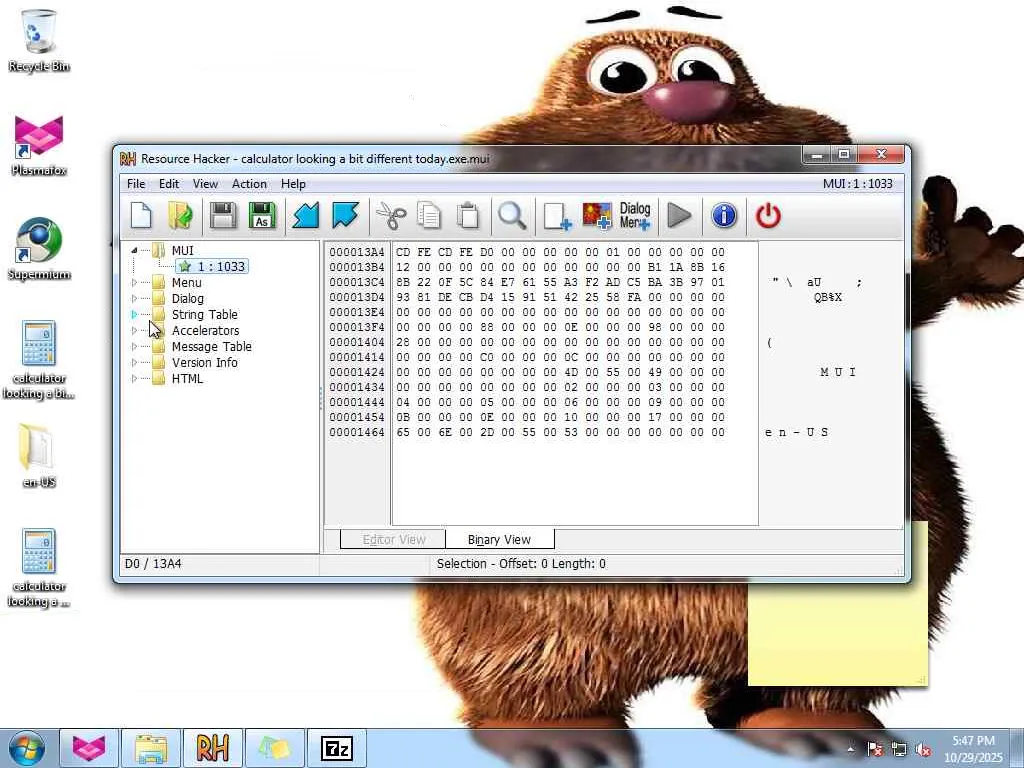Screen dimensions: 1024x768
Task: Expand the Dialog tree node
Action: tap(134, 298)
